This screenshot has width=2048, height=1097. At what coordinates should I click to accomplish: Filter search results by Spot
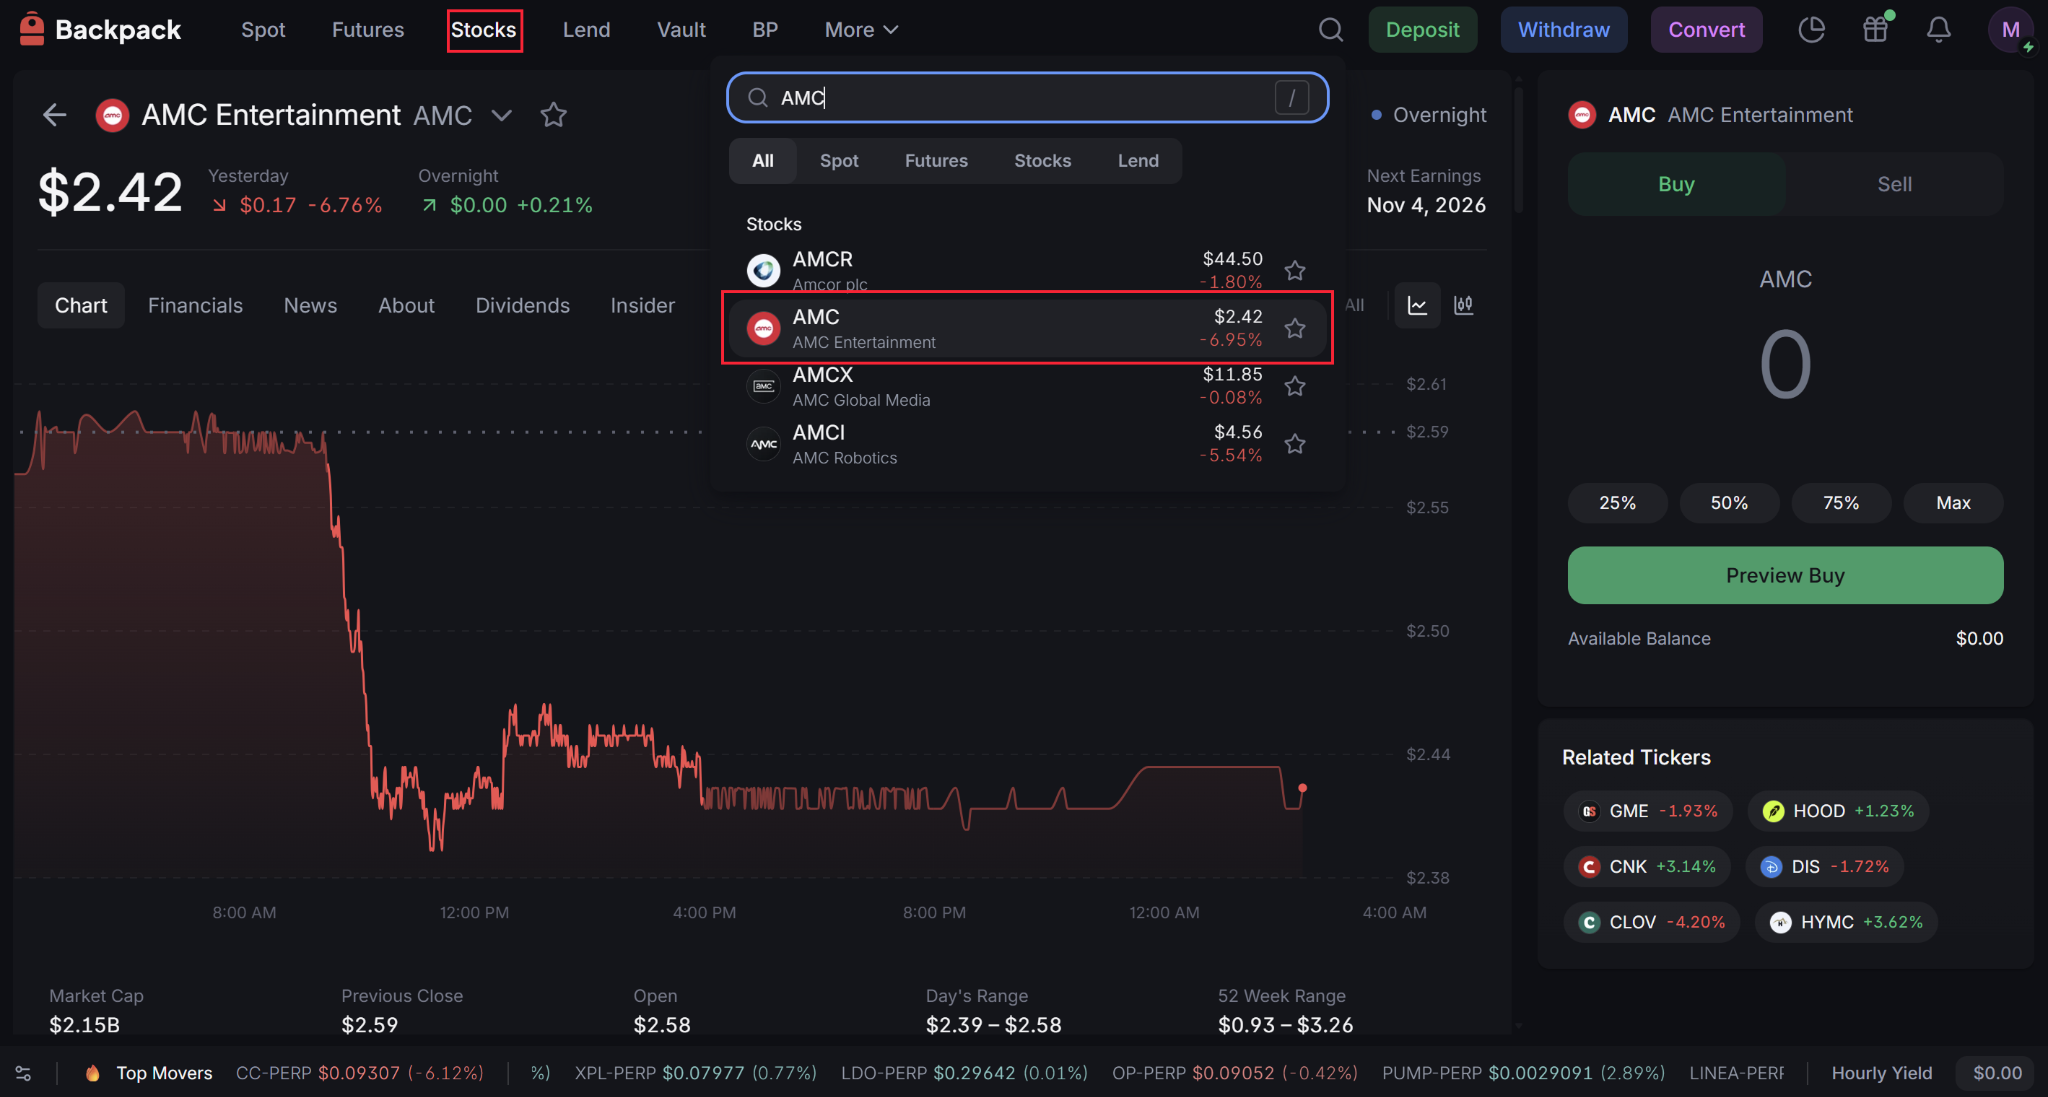point(839,161)
